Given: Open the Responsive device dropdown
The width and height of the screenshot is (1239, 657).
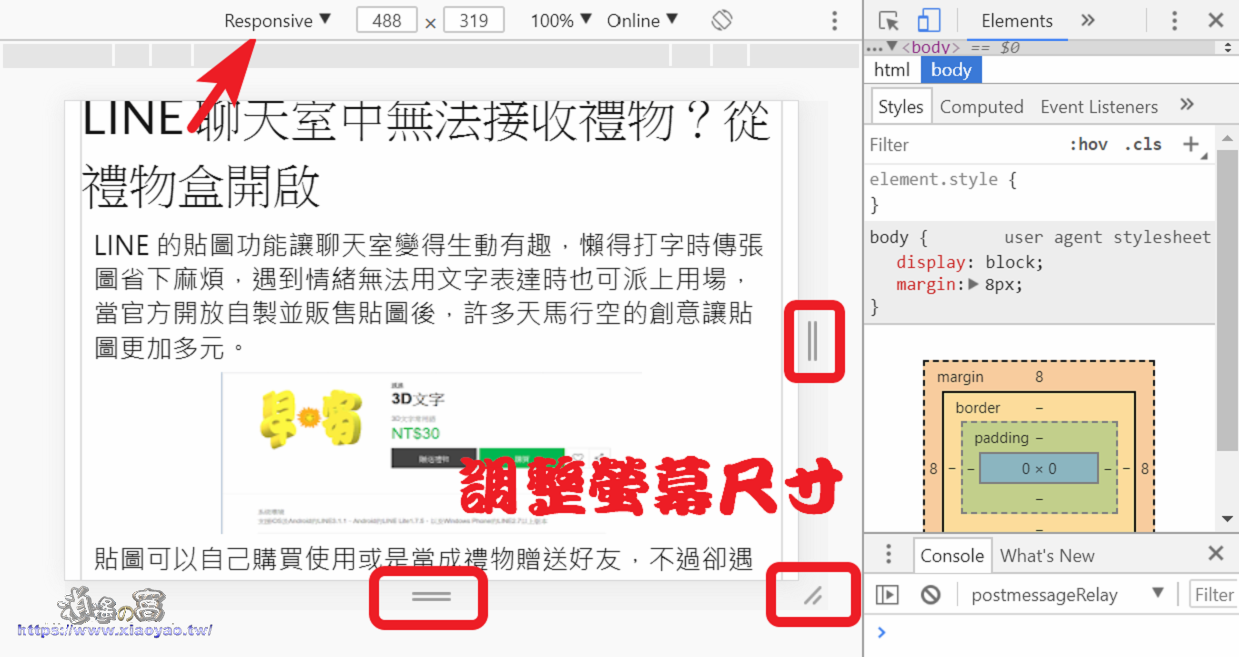Looking at the screenshot, I should (x=277, y=20).
